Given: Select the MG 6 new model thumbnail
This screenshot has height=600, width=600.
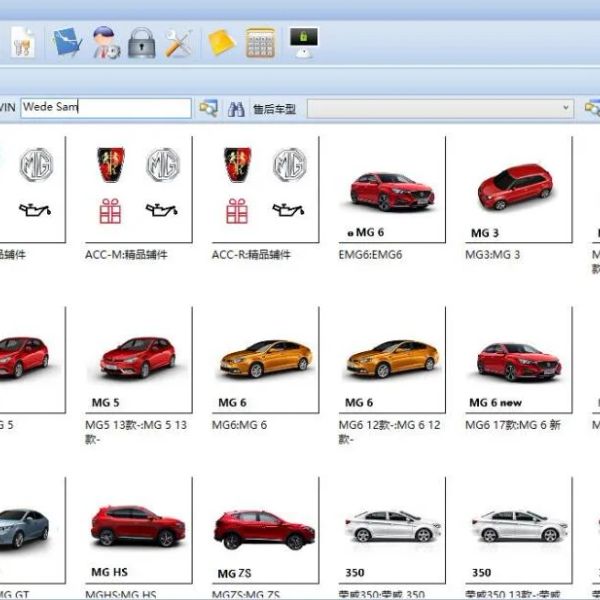Looking at the screenshot, I should [518, 360].
